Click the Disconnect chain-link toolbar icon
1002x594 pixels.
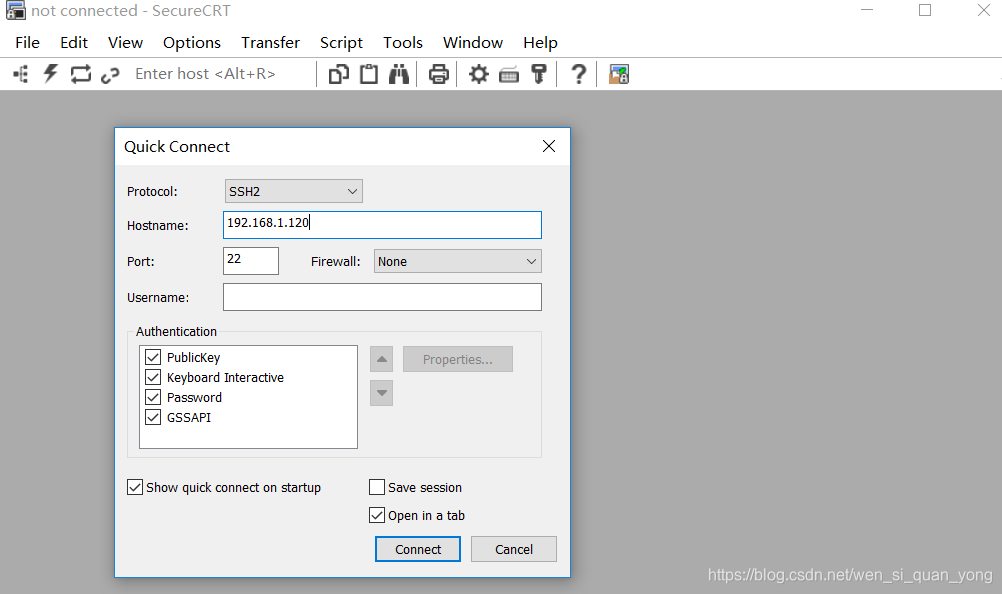110,75
